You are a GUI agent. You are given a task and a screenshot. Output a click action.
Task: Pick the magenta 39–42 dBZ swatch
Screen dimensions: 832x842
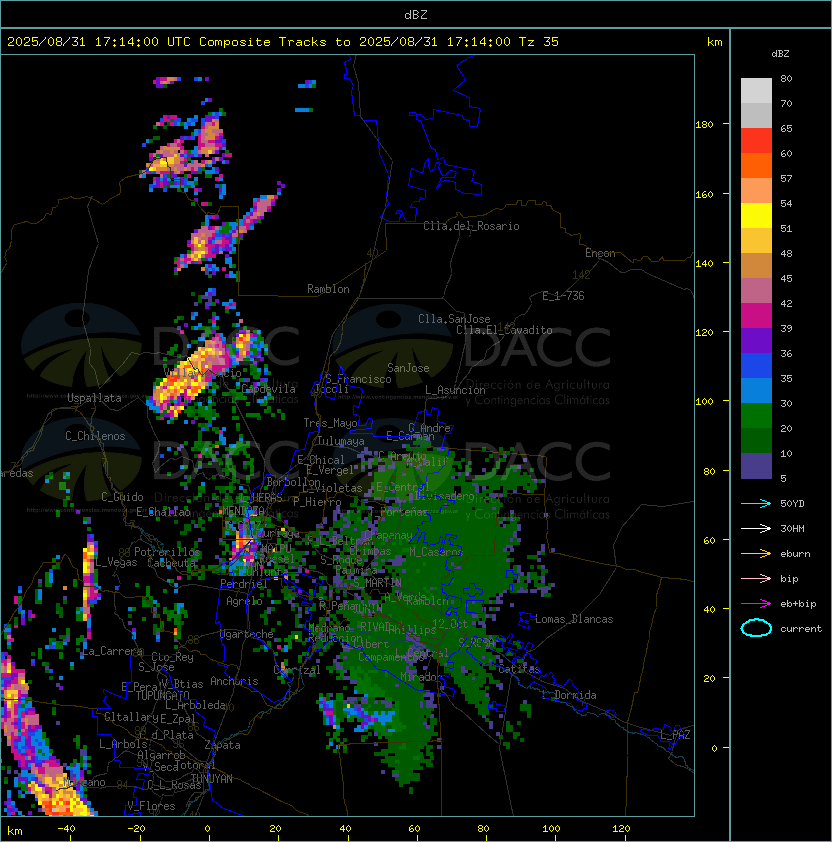(756, 316)
